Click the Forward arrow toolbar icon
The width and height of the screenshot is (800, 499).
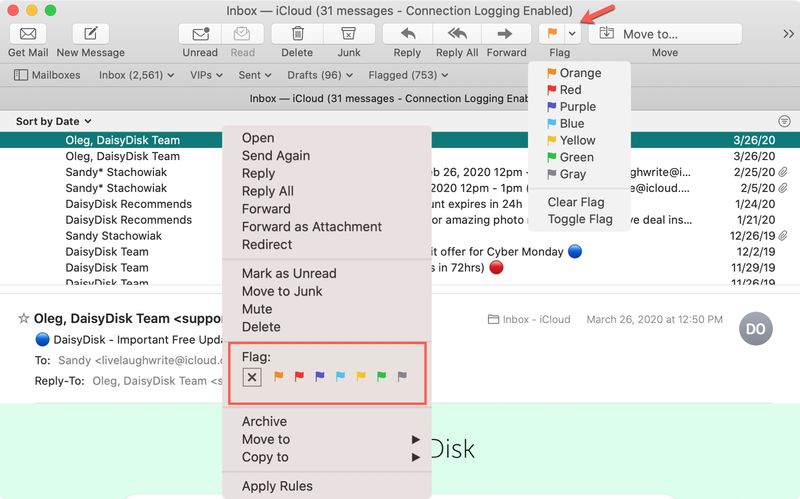(x=506, y=34)
